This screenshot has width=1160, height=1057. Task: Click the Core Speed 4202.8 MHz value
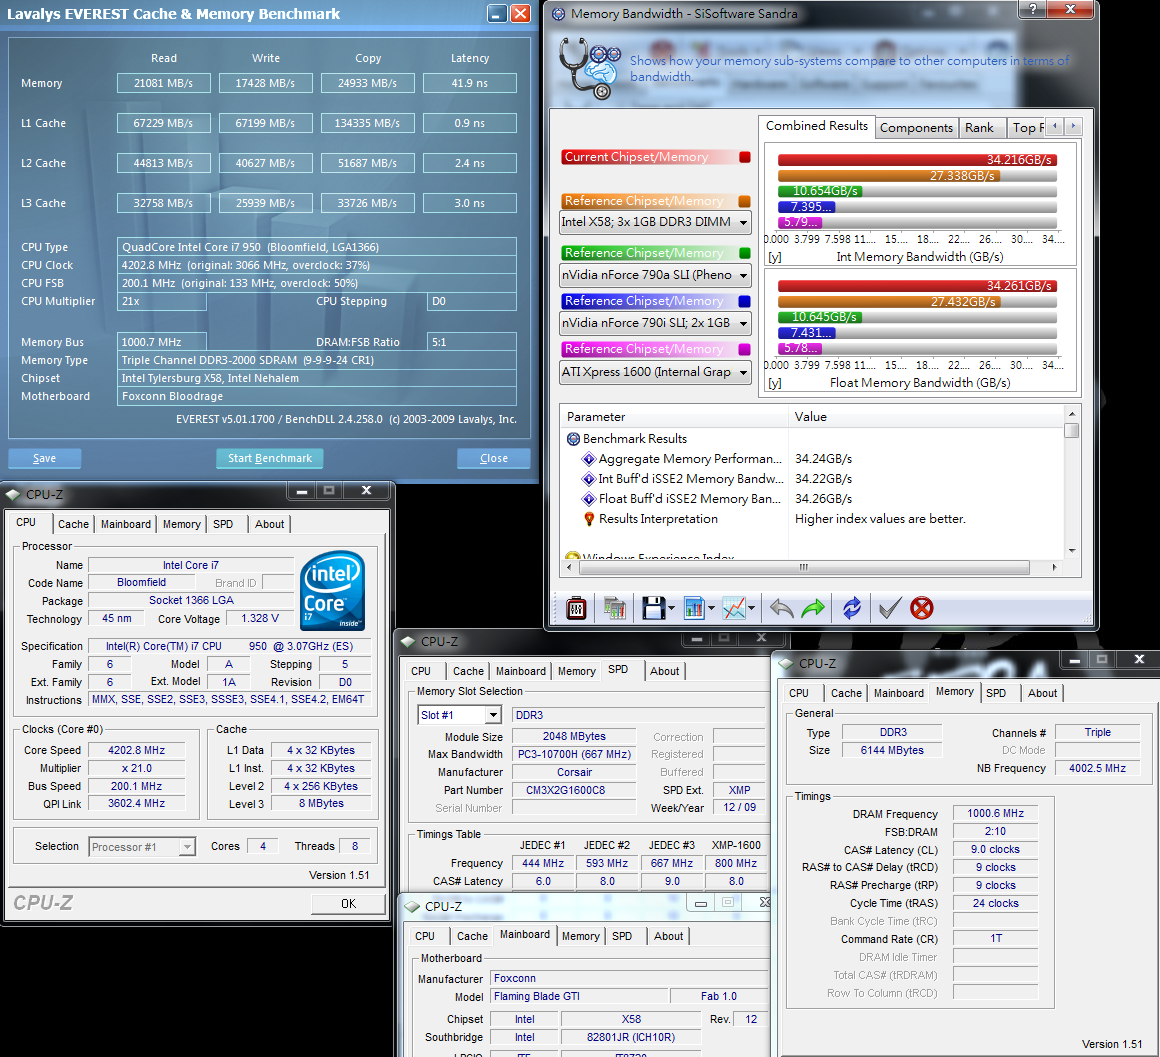coord(137,750)
